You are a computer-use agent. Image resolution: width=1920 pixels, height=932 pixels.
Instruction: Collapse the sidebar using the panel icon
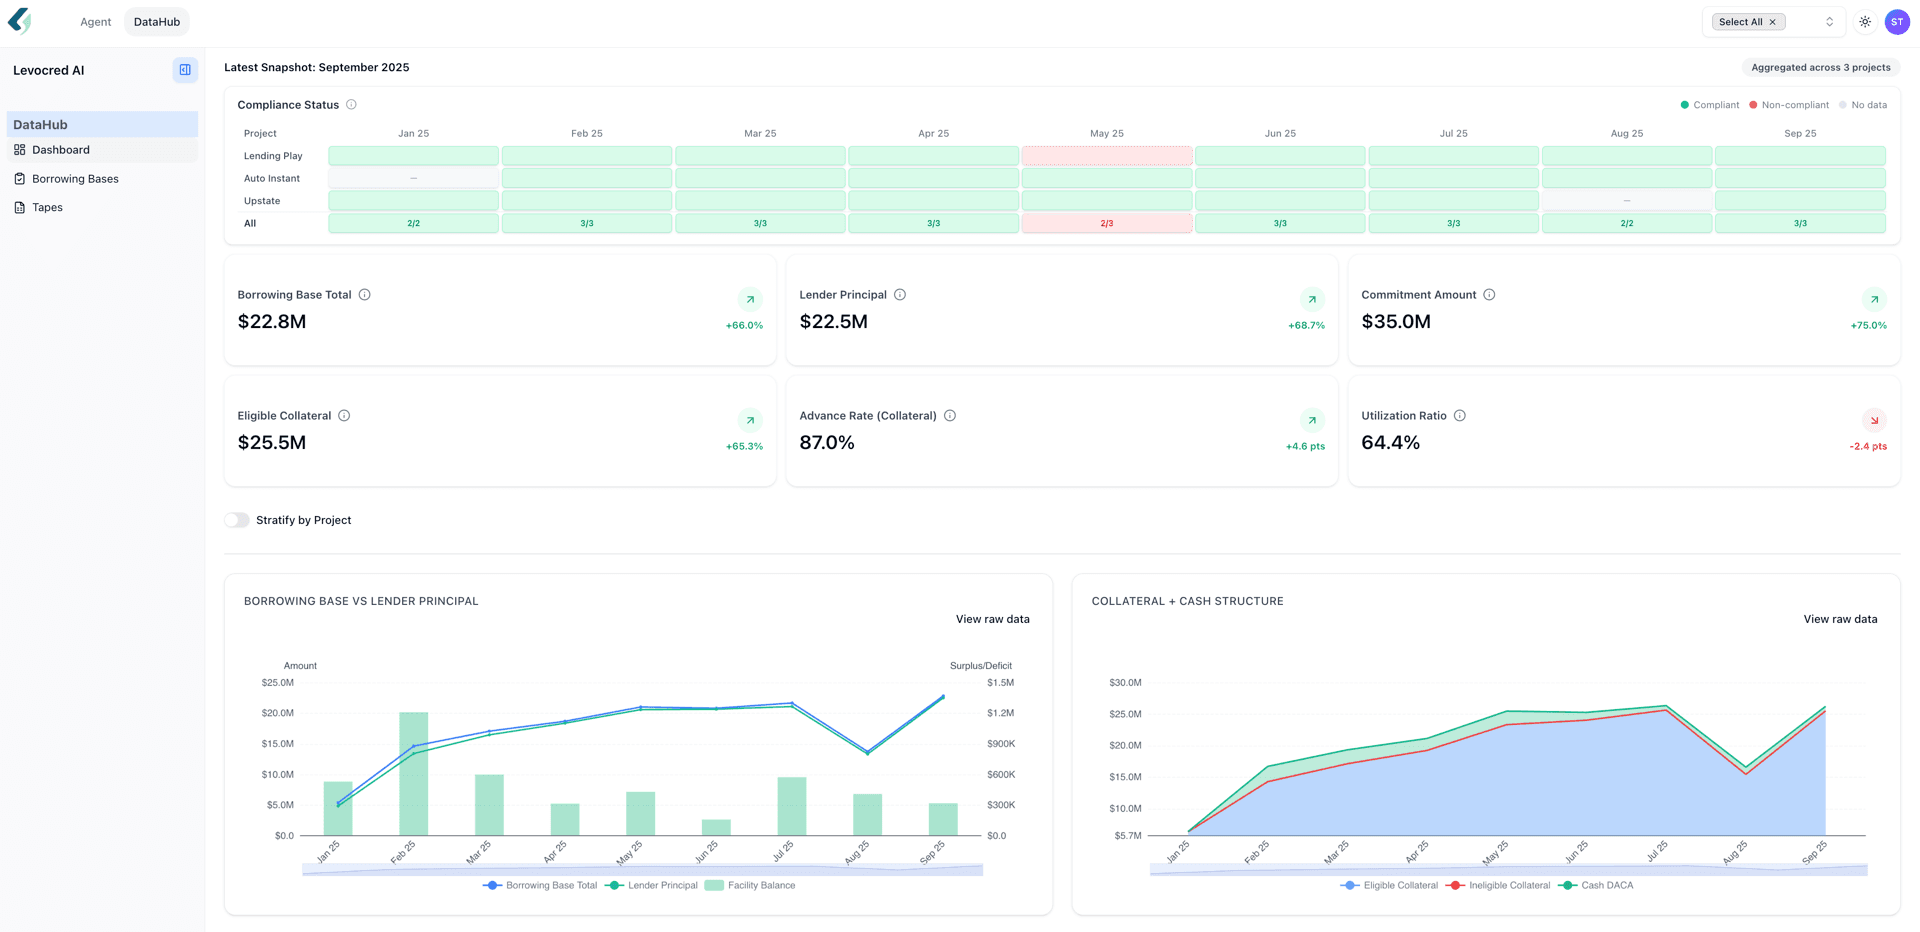coord(185,70)
